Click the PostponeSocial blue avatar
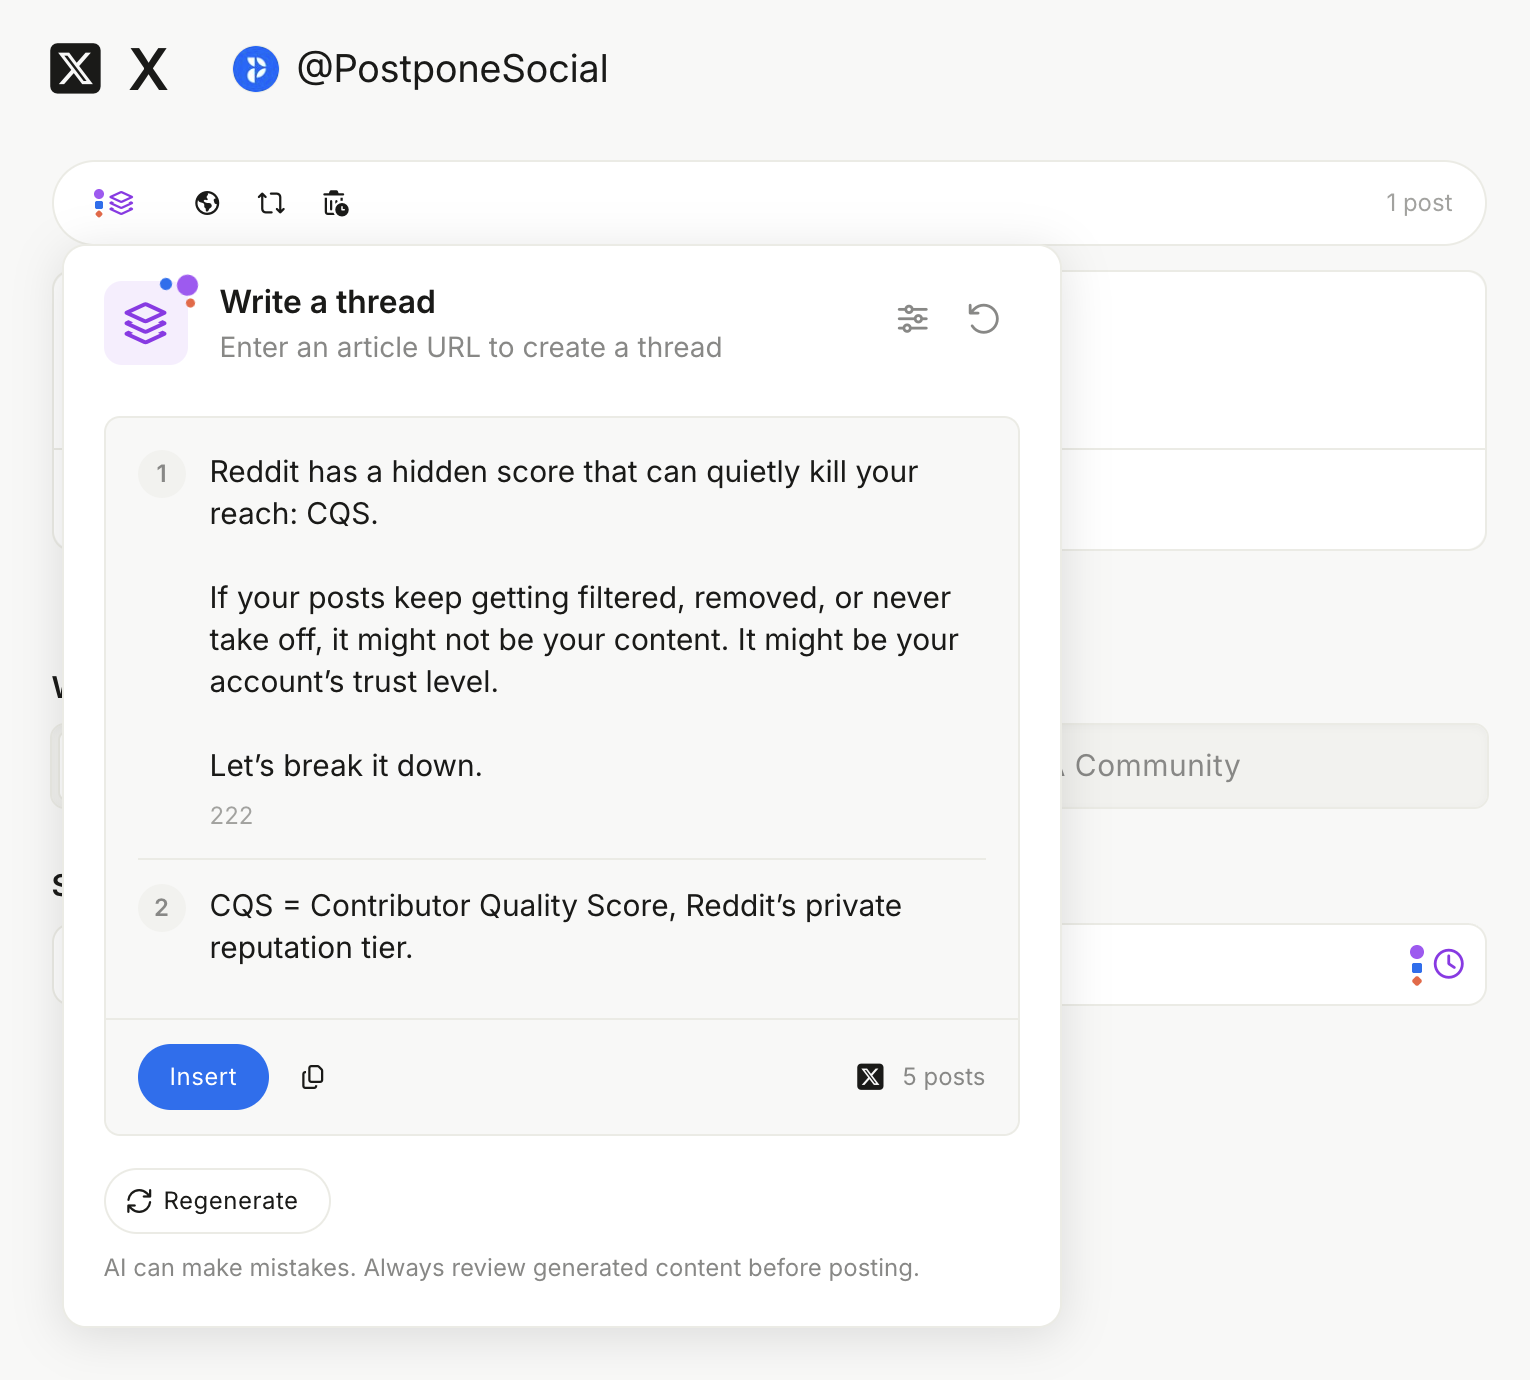1530x1380 pixels. [256, 69]
